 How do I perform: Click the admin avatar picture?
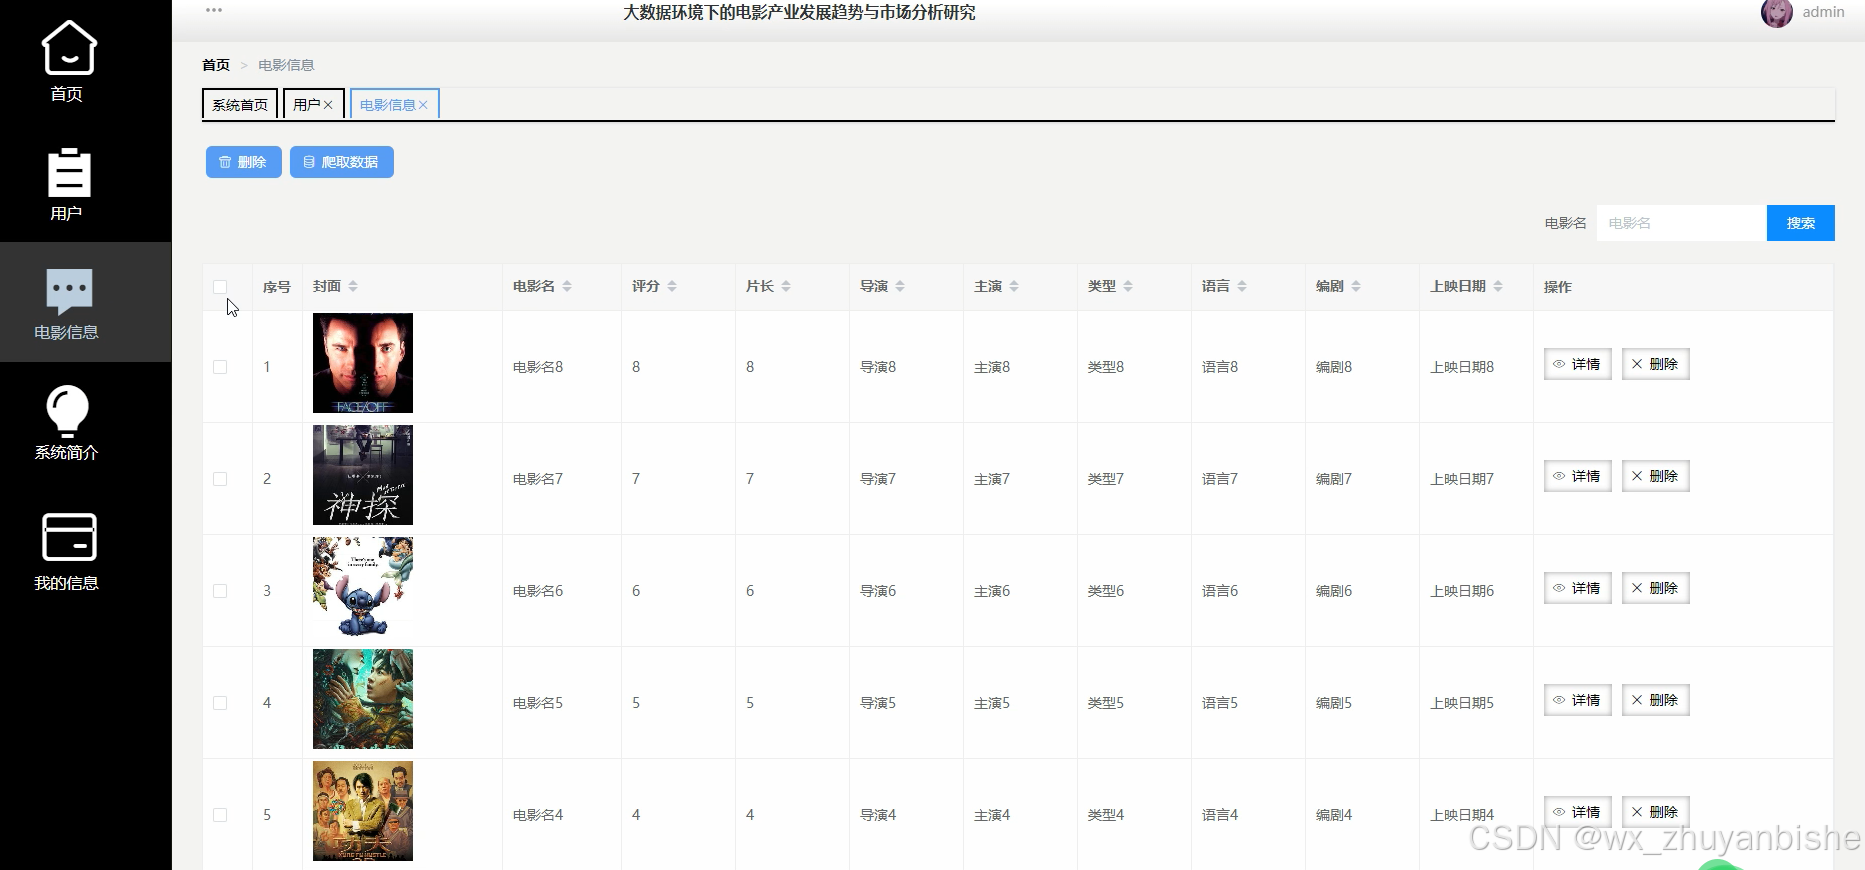tap(1776, 13)
